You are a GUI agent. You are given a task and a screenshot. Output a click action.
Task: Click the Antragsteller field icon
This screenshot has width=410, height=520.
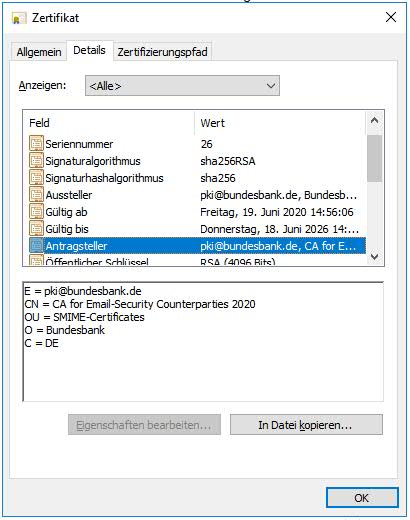click(36, 246)
